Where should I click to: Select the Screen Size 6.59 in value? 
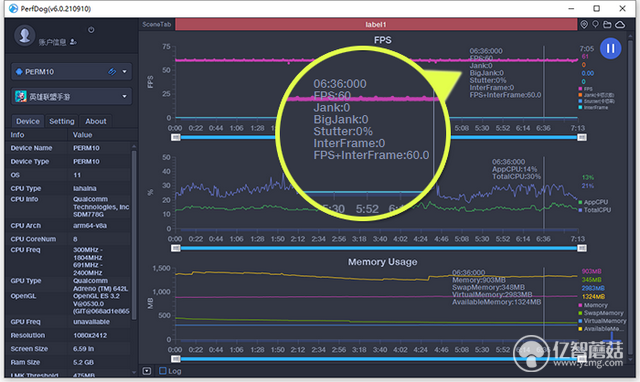84,349
